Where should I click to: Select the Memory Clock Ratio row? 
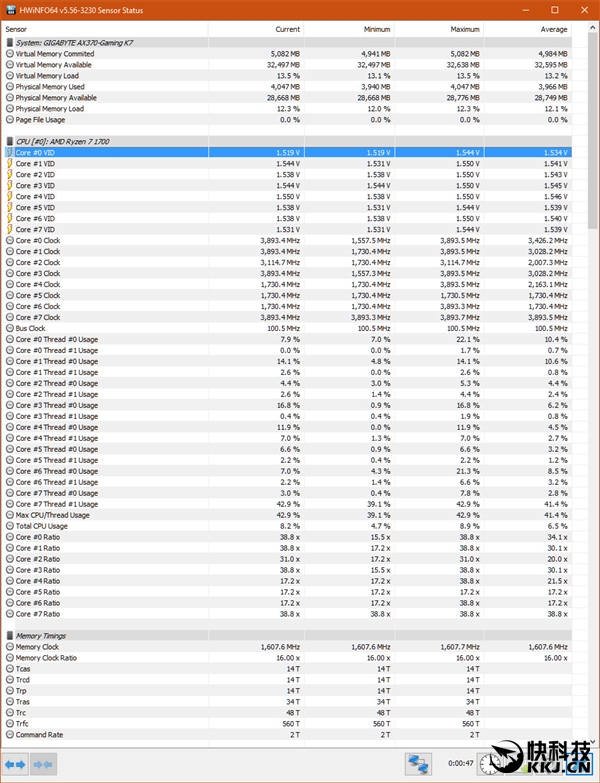tap(287, 658)
